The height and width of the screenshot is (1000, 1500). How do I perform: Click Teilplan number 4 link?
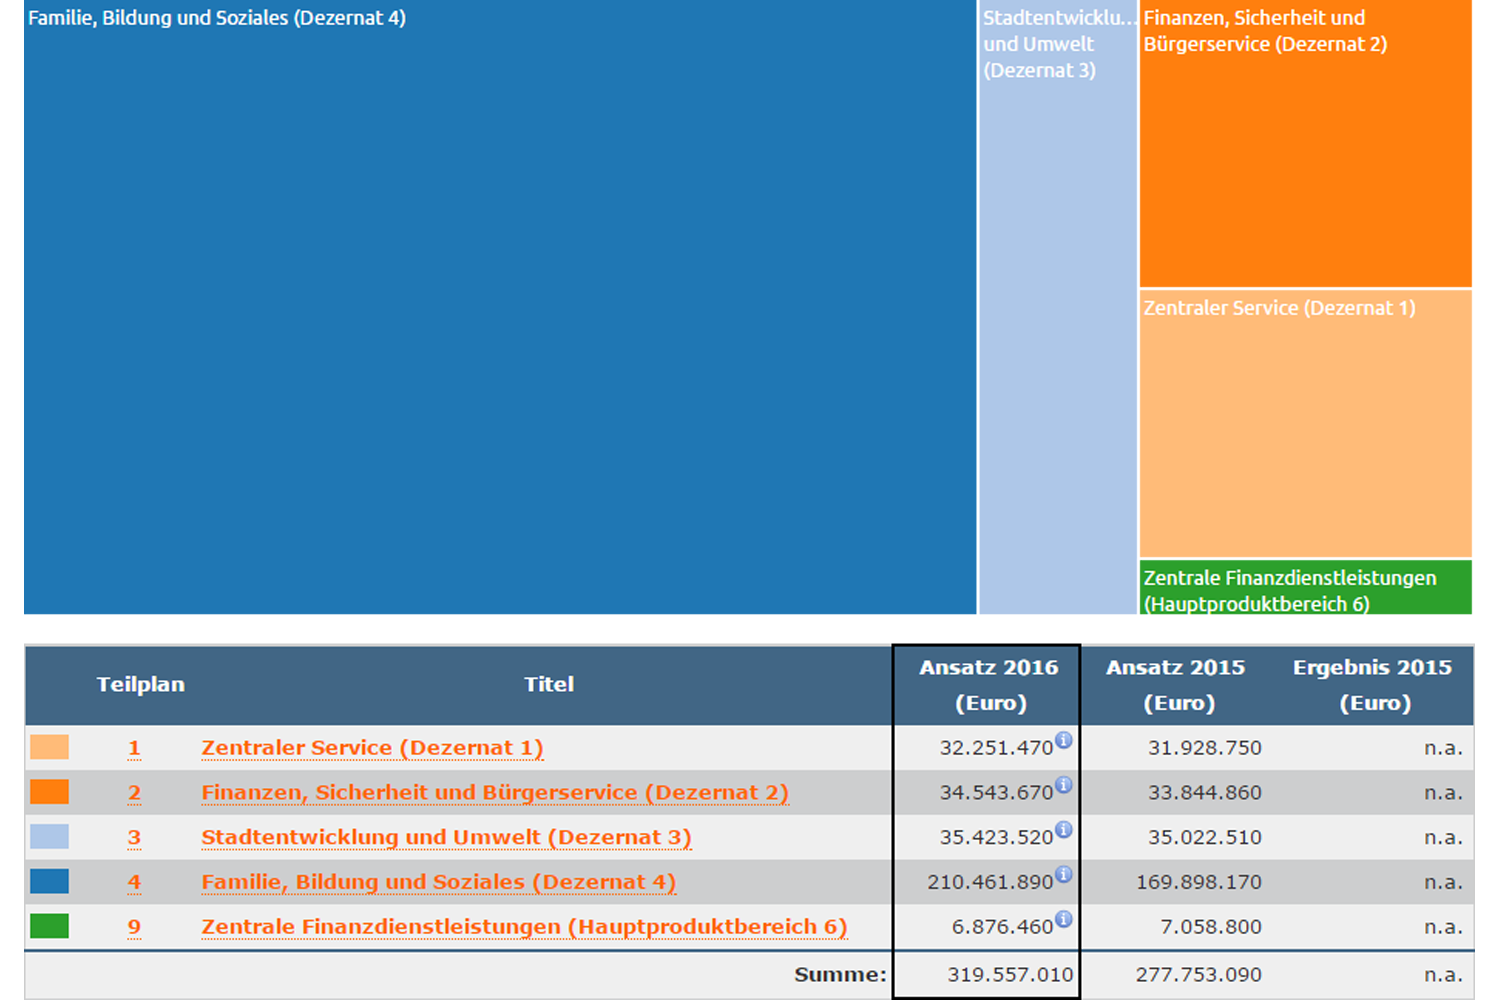pos(134,883)
